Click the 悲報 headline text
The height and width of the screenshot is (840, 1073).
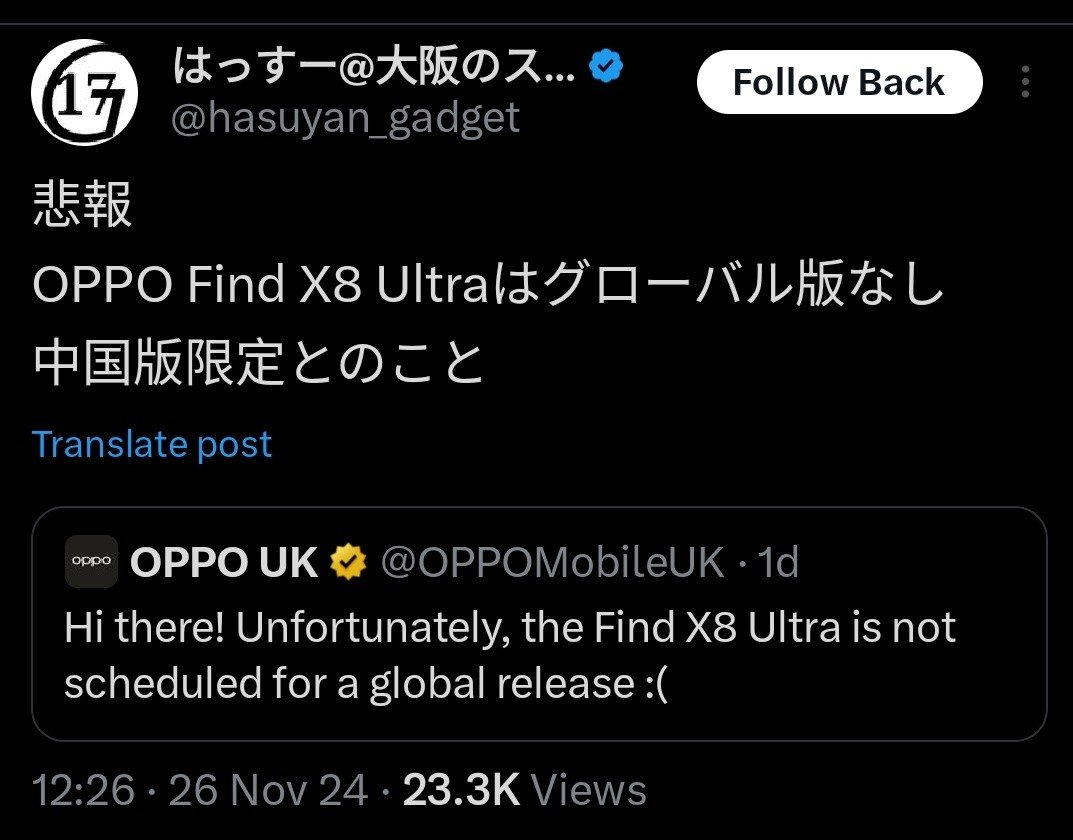[82, 207]
